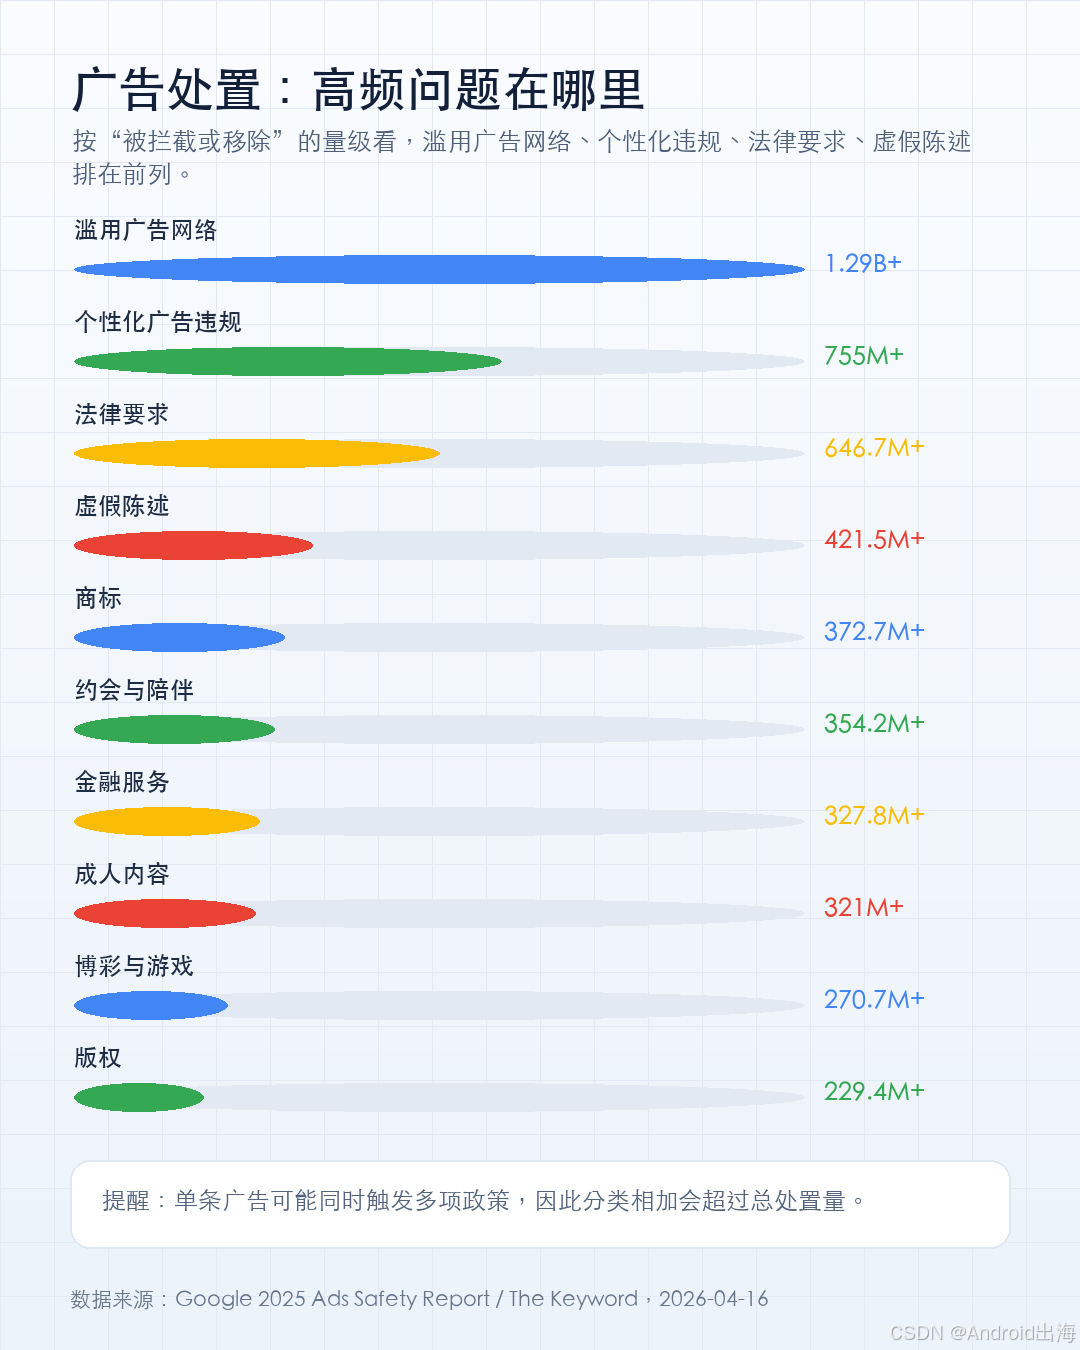Screen dimensions: 1080x1350
Task: Select the 1.29B+ value label
Action: (x=863, y=263)
